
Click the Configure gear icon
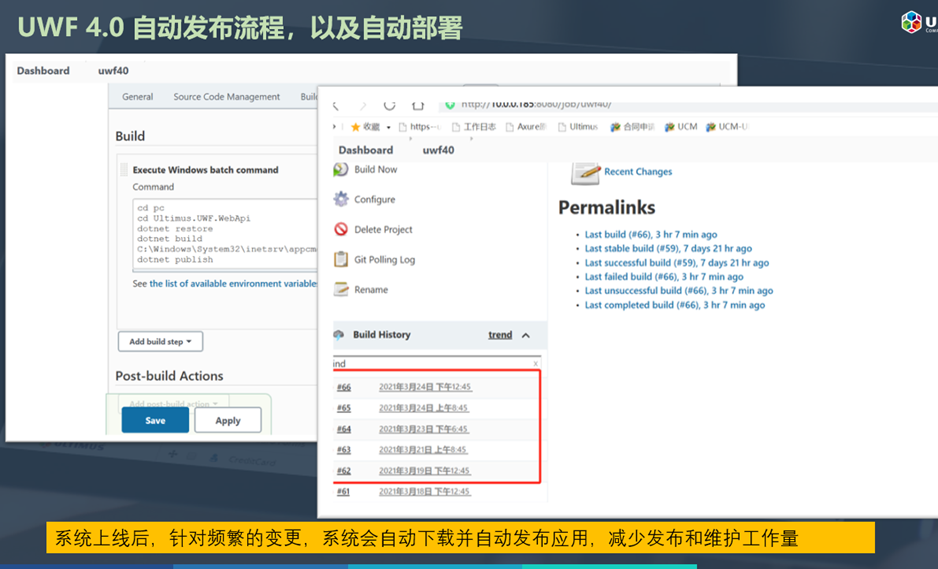point(341,200)
